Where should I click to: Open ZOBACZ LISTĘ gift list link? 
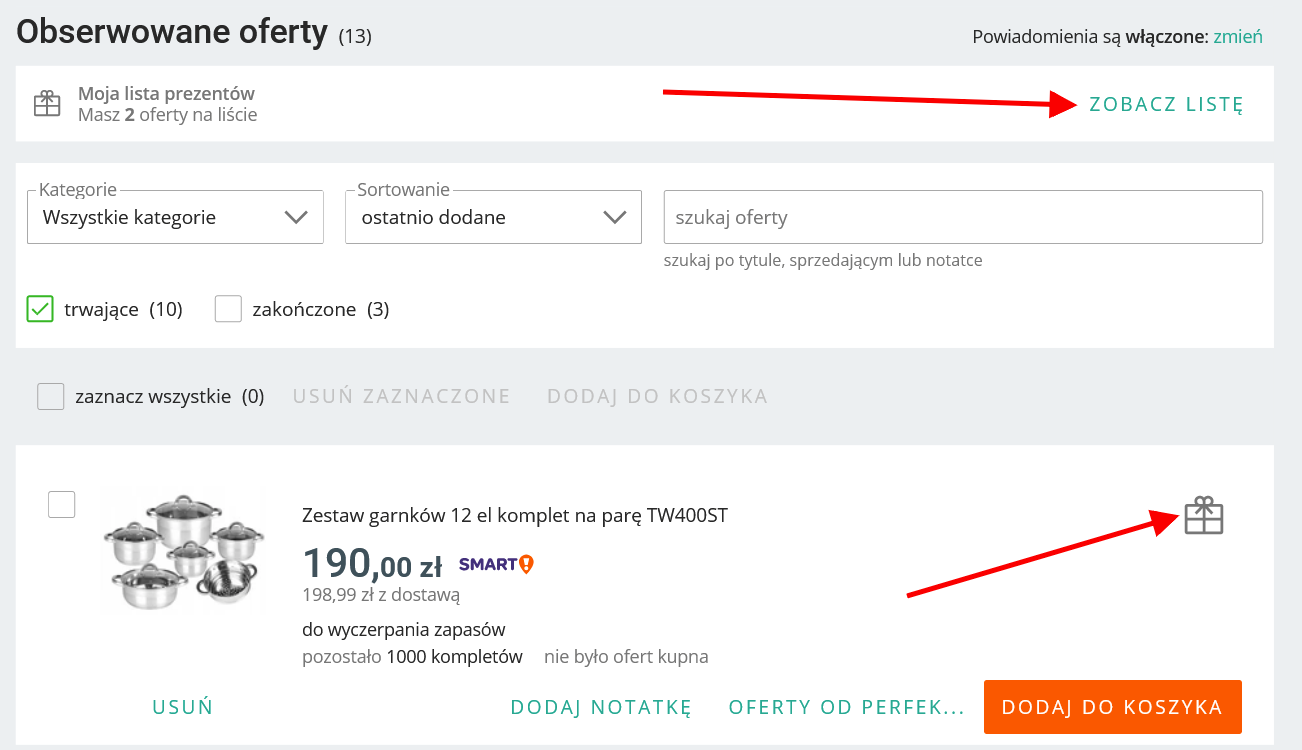[1166, 104]
